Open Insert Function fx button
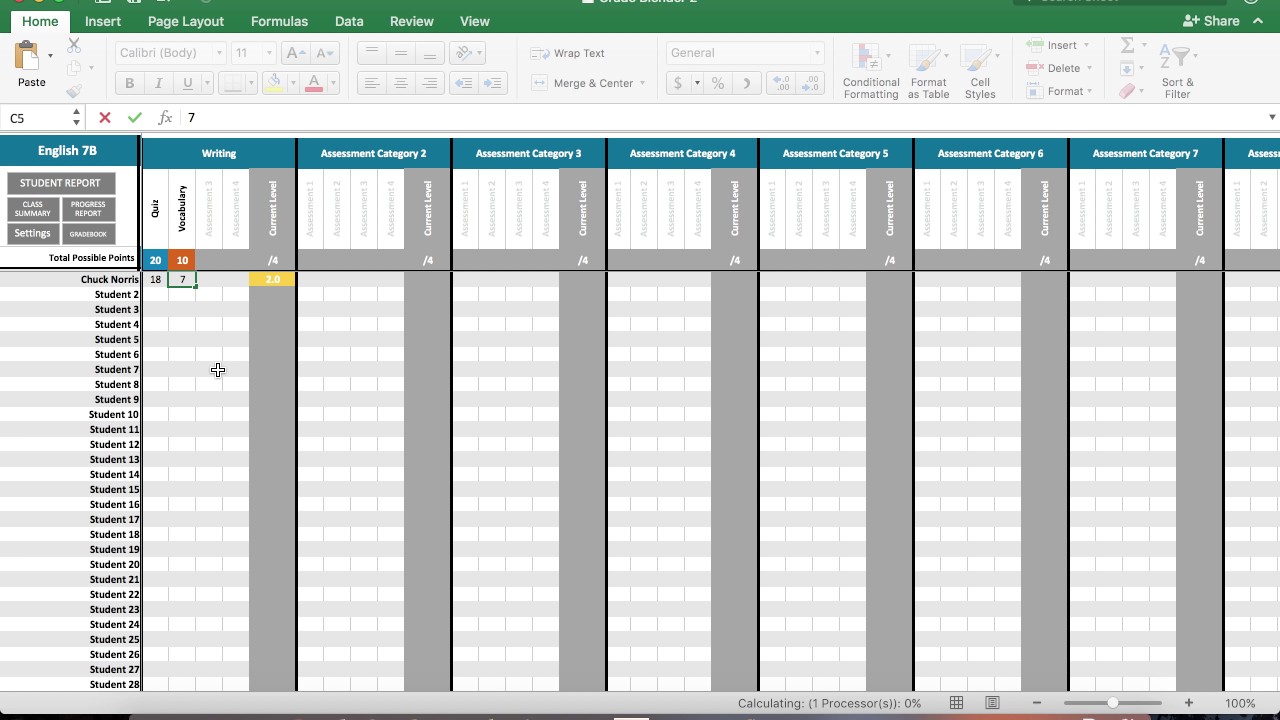 (x=165, y=118)
